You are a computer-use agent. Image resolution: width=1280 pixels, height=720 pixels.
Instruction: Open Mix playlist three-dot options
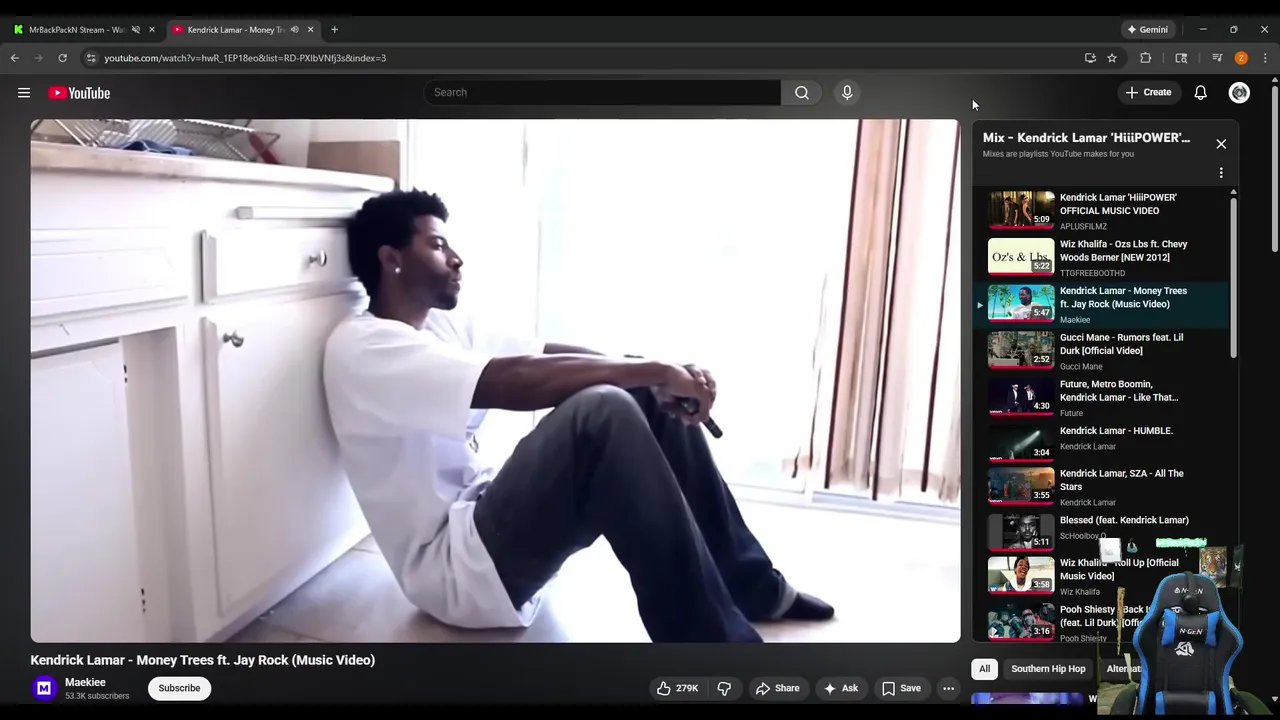click(x=1221, y=173)
